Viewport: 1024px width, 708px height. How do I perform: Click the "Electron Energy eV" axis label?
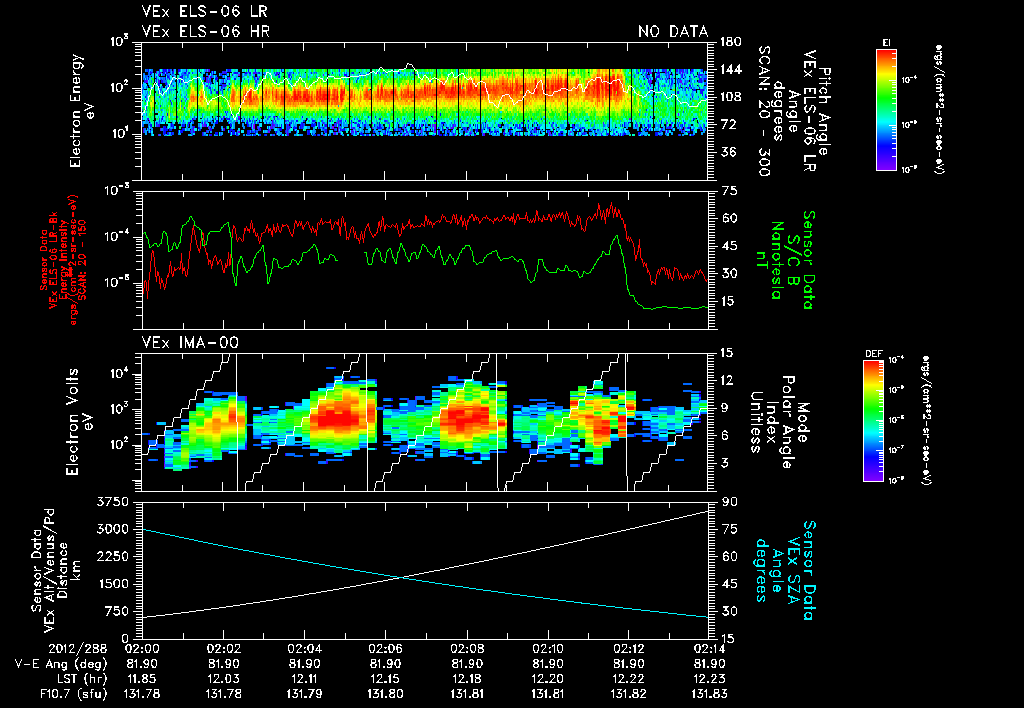coord(82,111)
